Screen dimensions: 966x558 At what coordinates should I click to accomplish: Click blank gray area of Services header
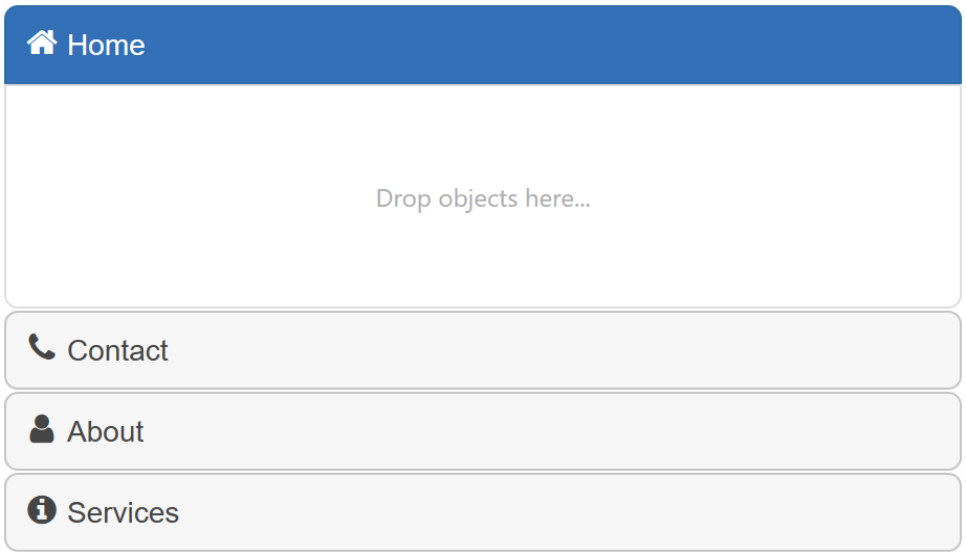coord(554,512)
